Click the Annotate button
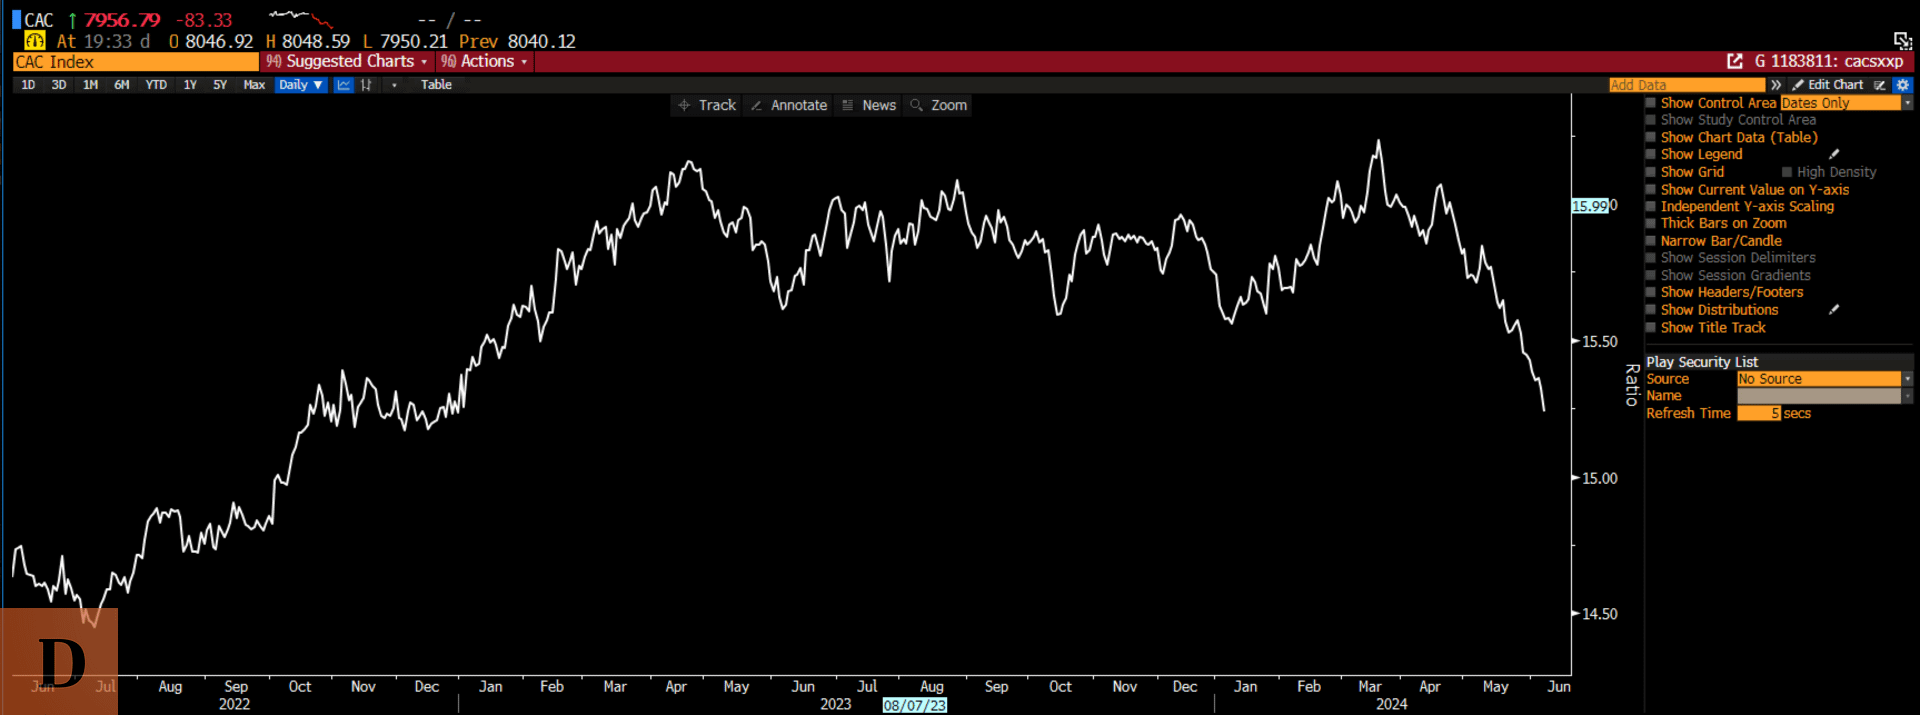This screenshot has height=715, width=1920. (x=789, y=105)
